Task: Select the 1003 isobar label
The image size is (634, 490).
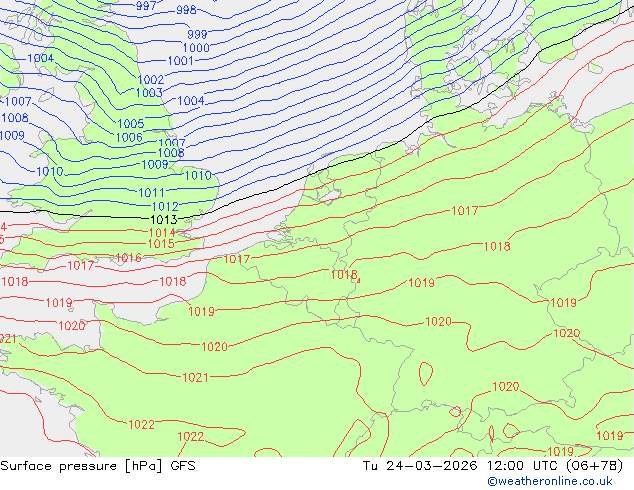Action: [149, 93]
